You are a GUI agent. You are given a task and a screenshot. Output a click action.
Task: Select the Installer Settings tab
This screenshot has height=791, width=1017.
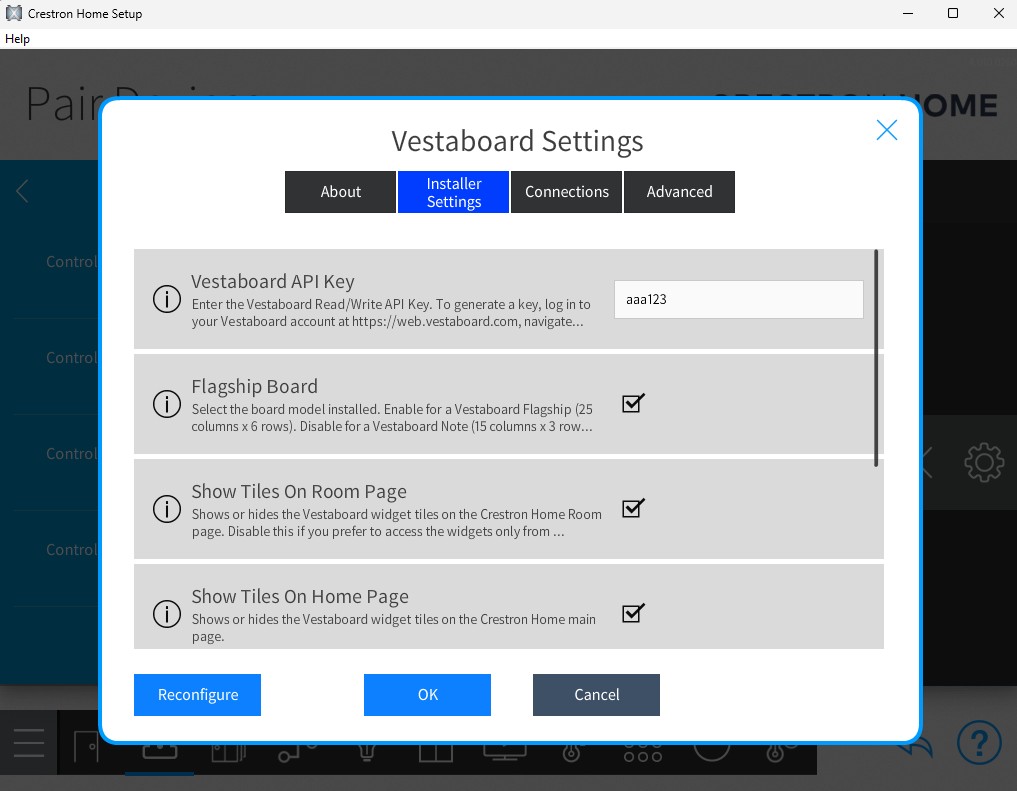coord(453,192)
